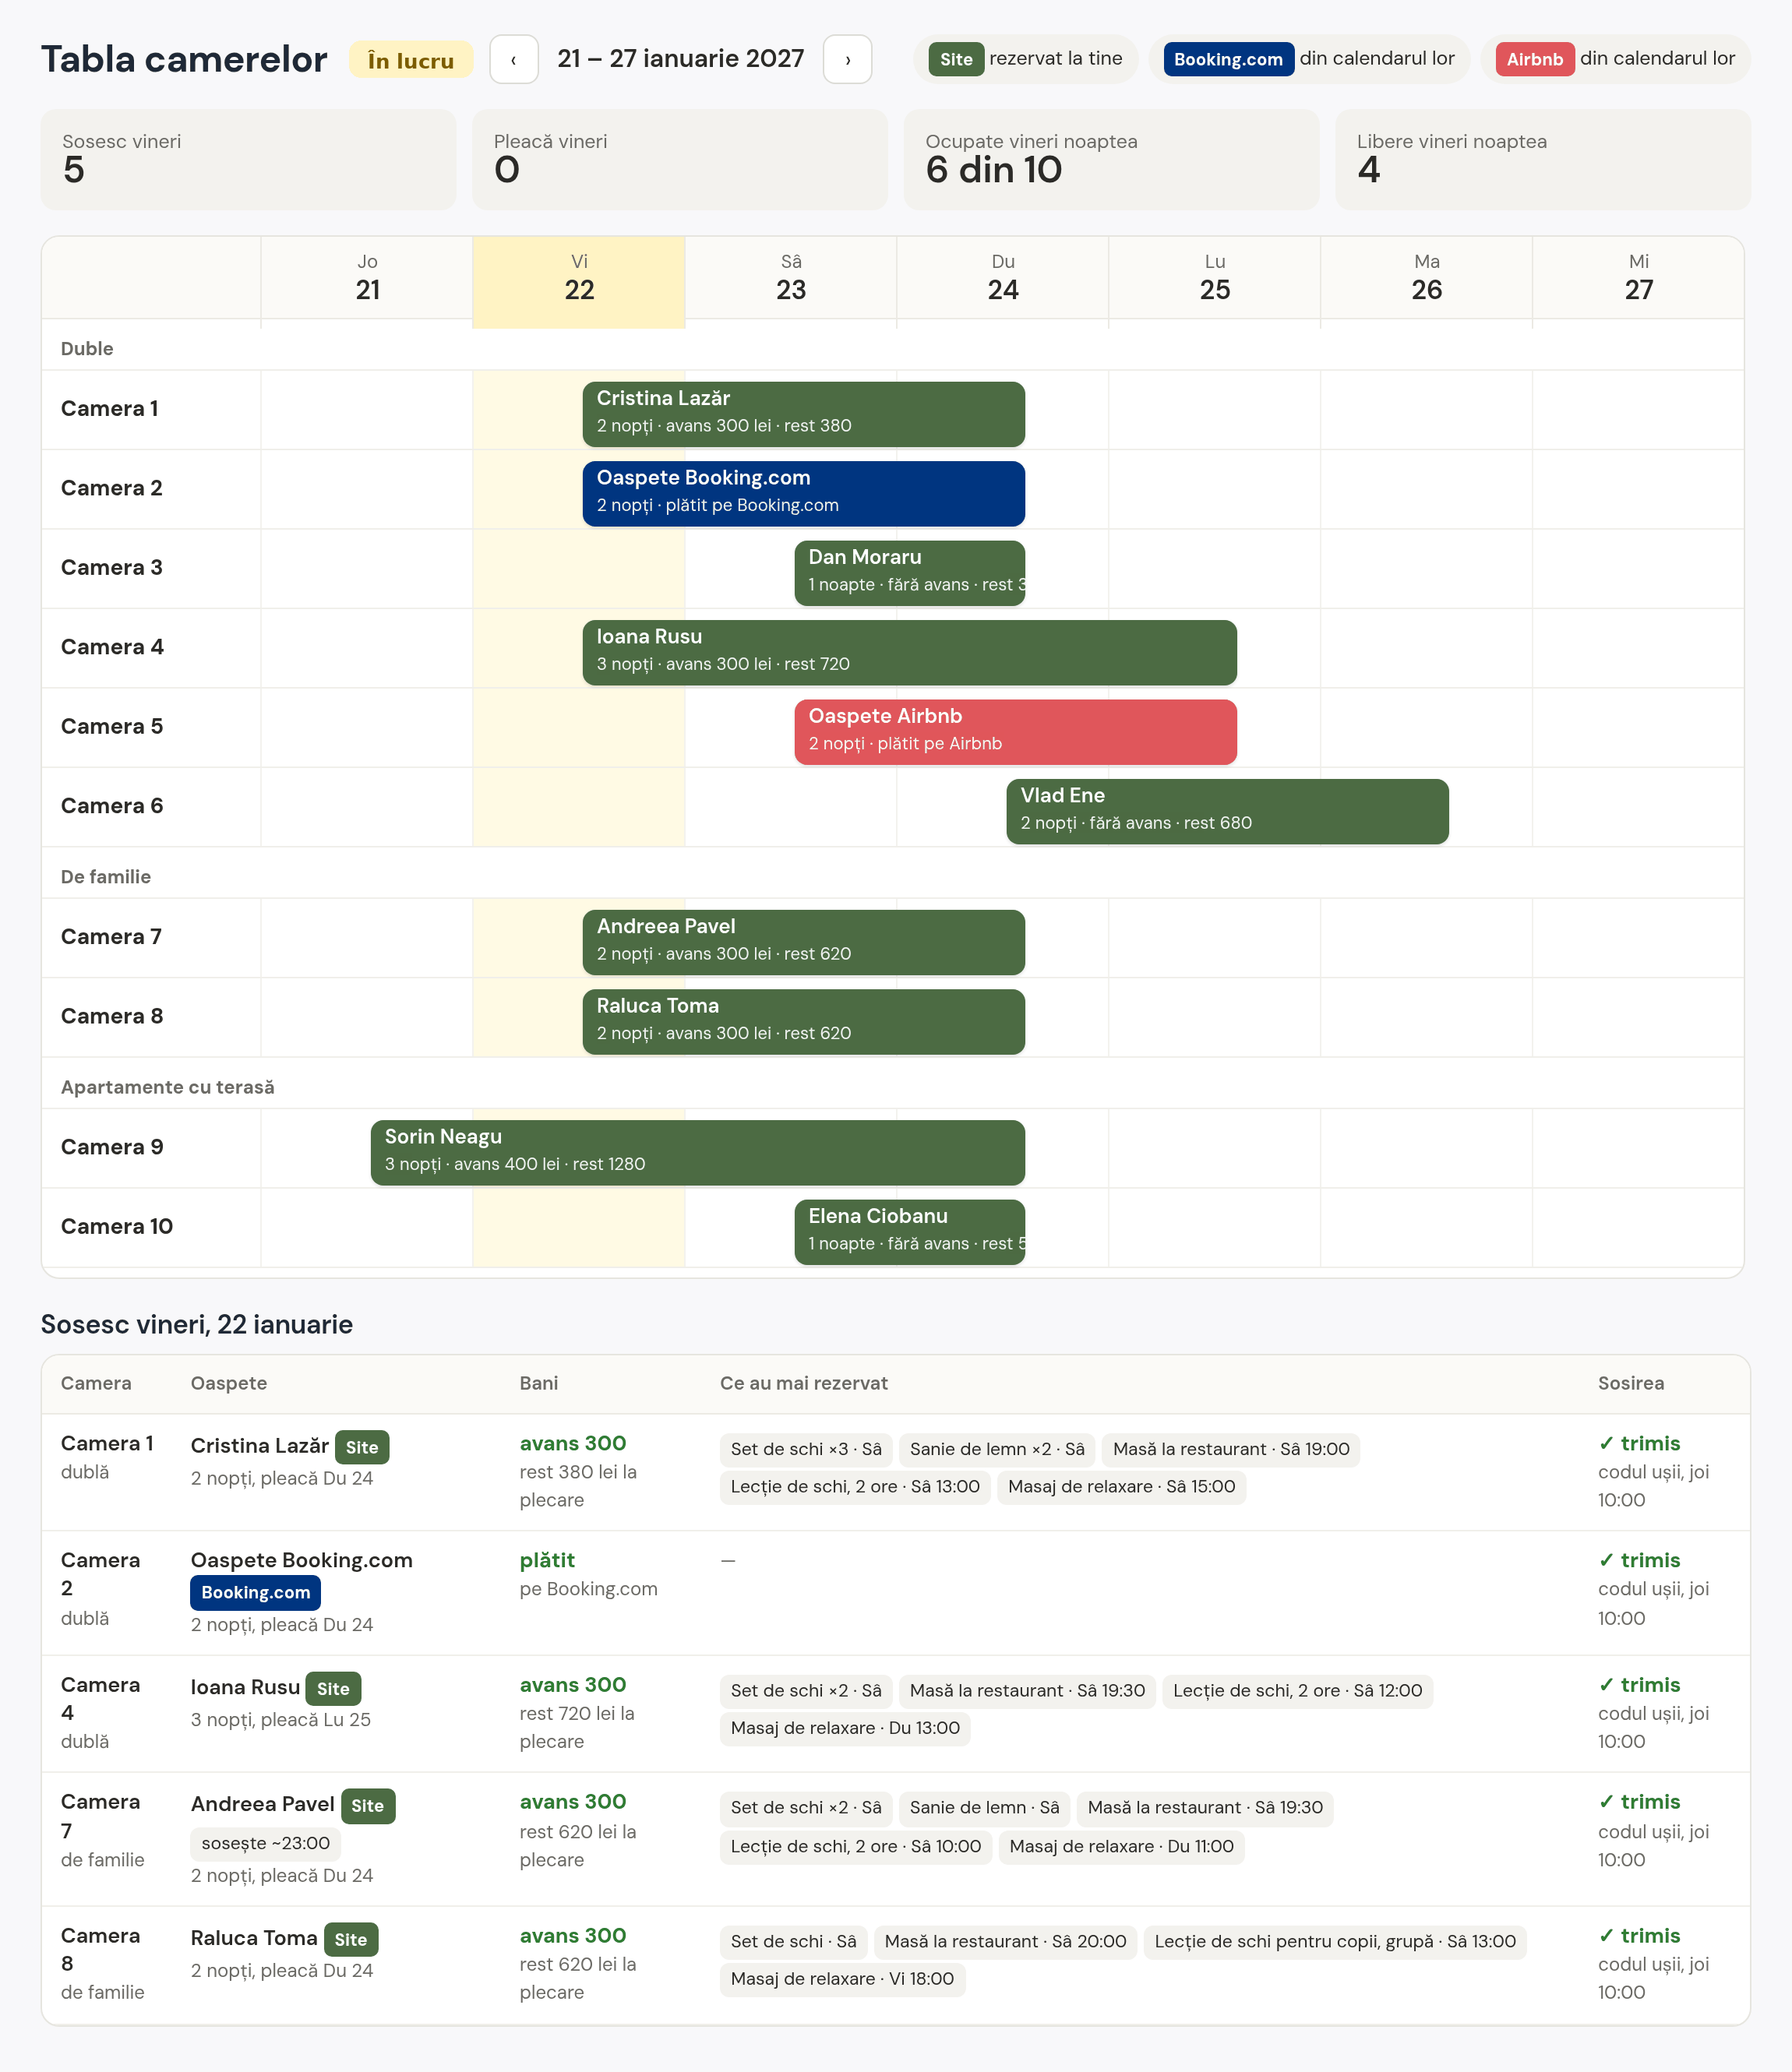Click the Booking.com legend badge
Viewport: 1792px width, 2072px height.
click(1228, 59)
